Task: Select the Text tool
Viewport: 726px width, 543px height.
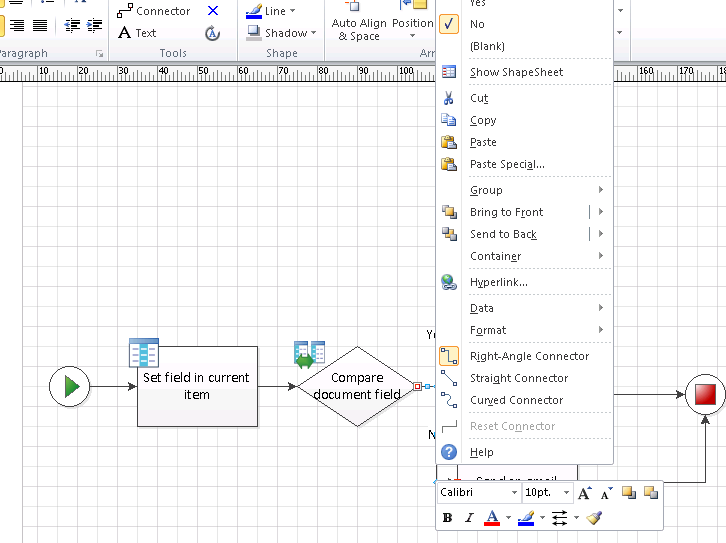Action: point(137,33)
